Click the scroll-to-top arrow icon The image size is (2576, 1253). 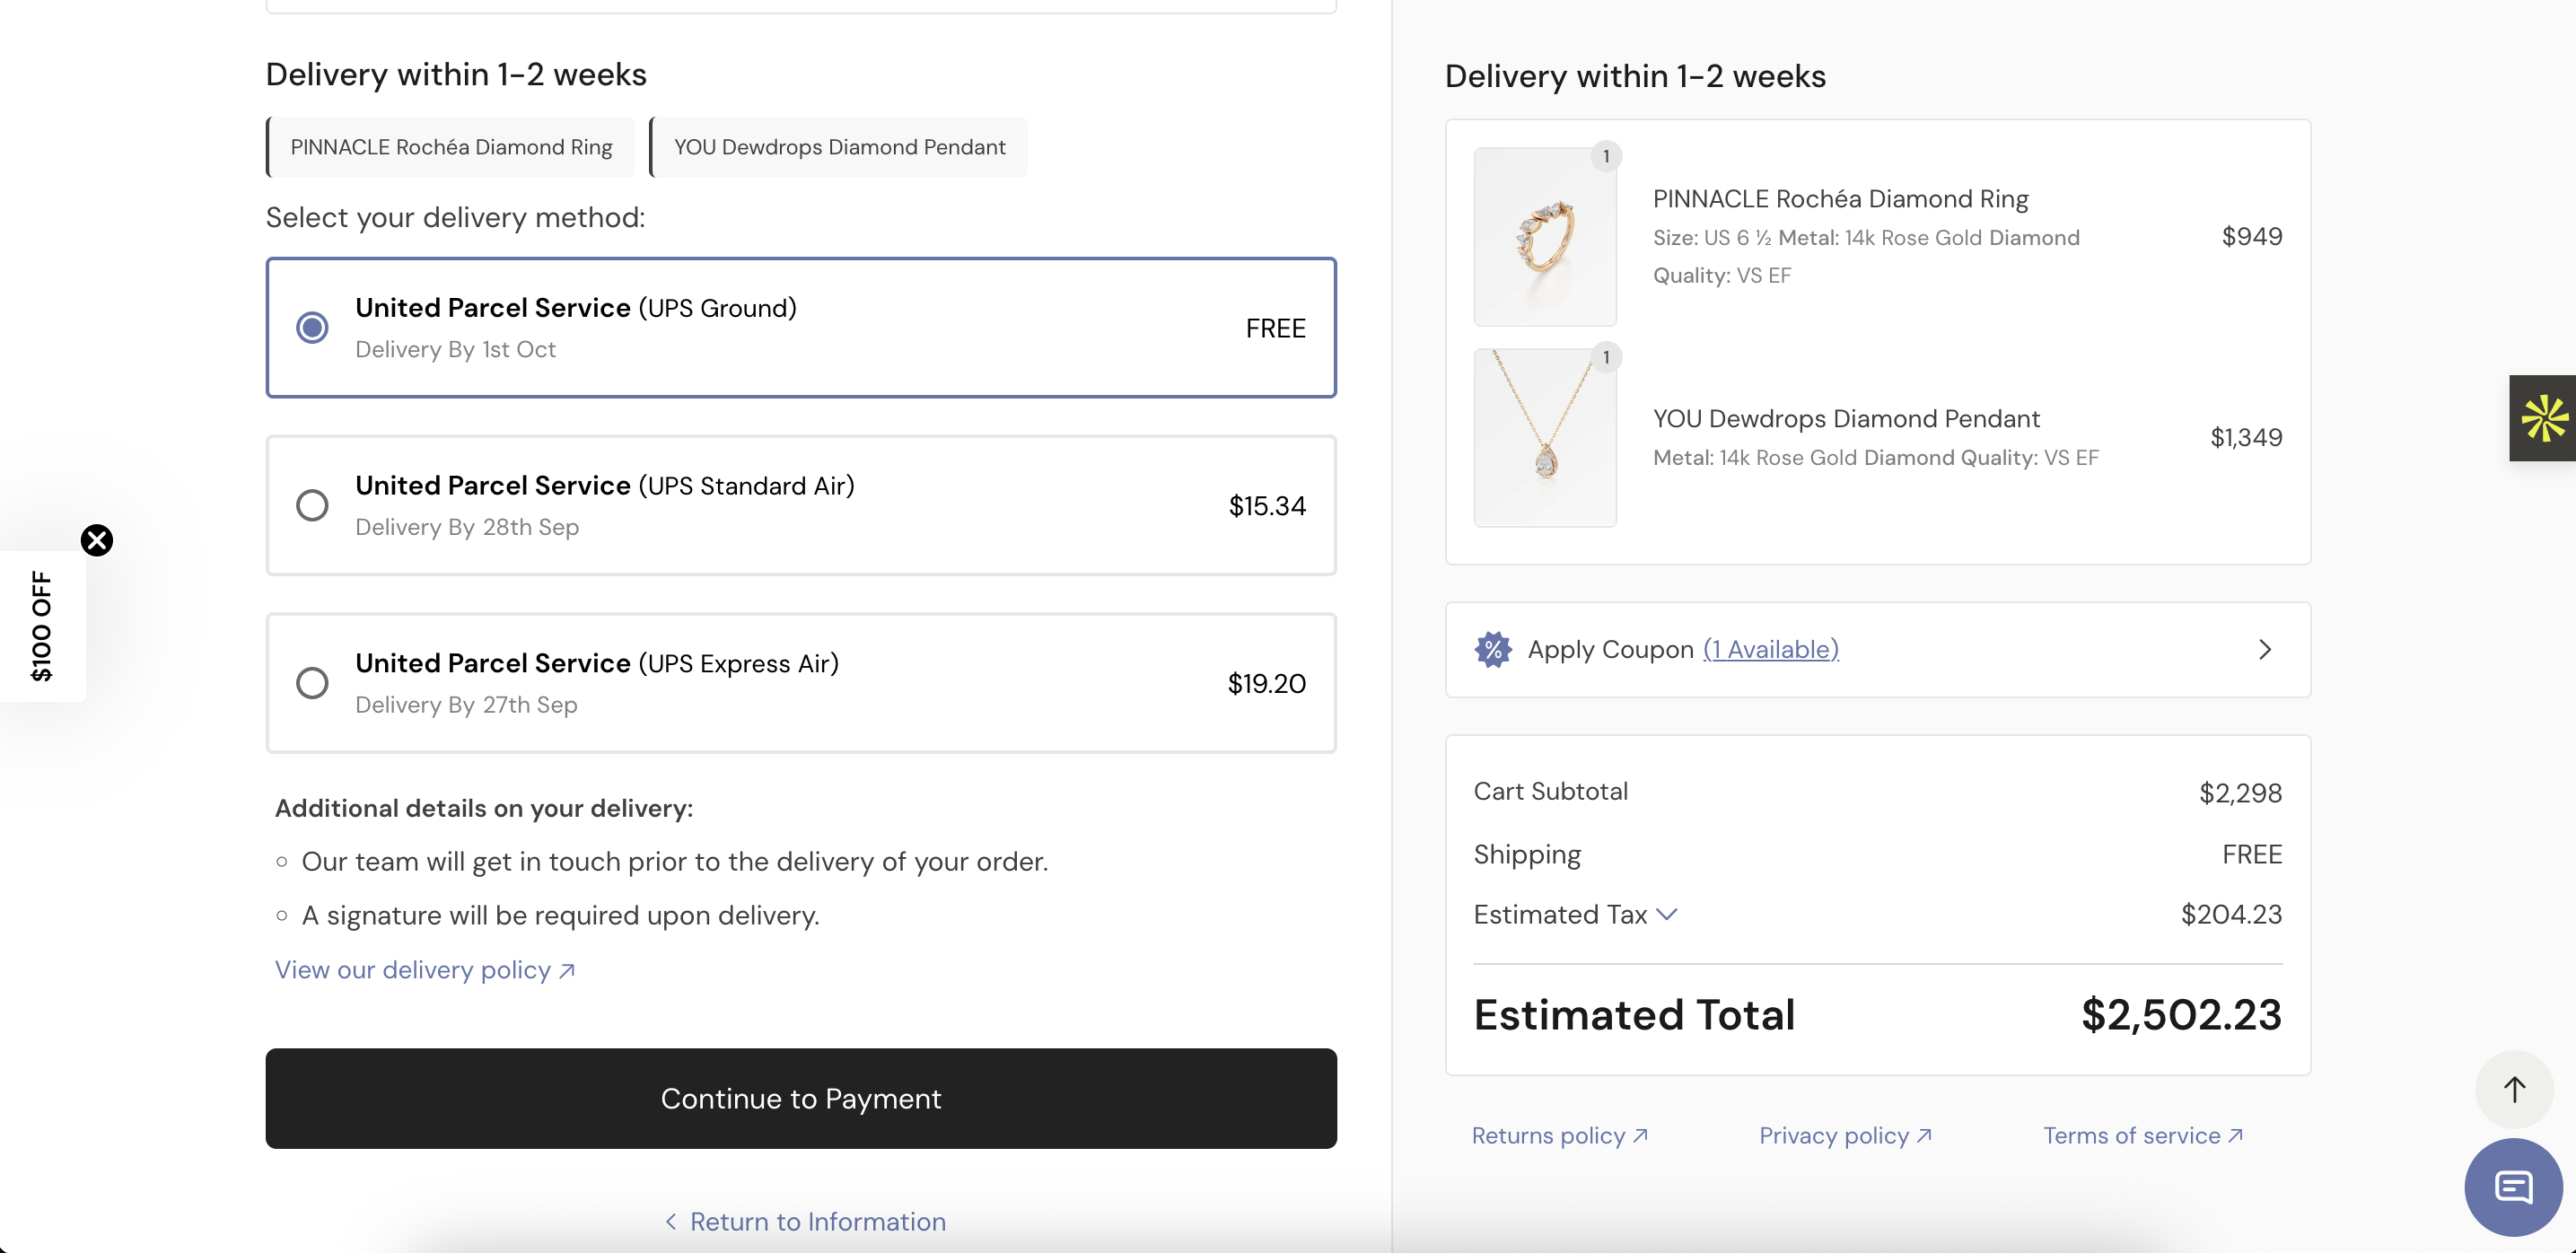tap(2514, 1089)
